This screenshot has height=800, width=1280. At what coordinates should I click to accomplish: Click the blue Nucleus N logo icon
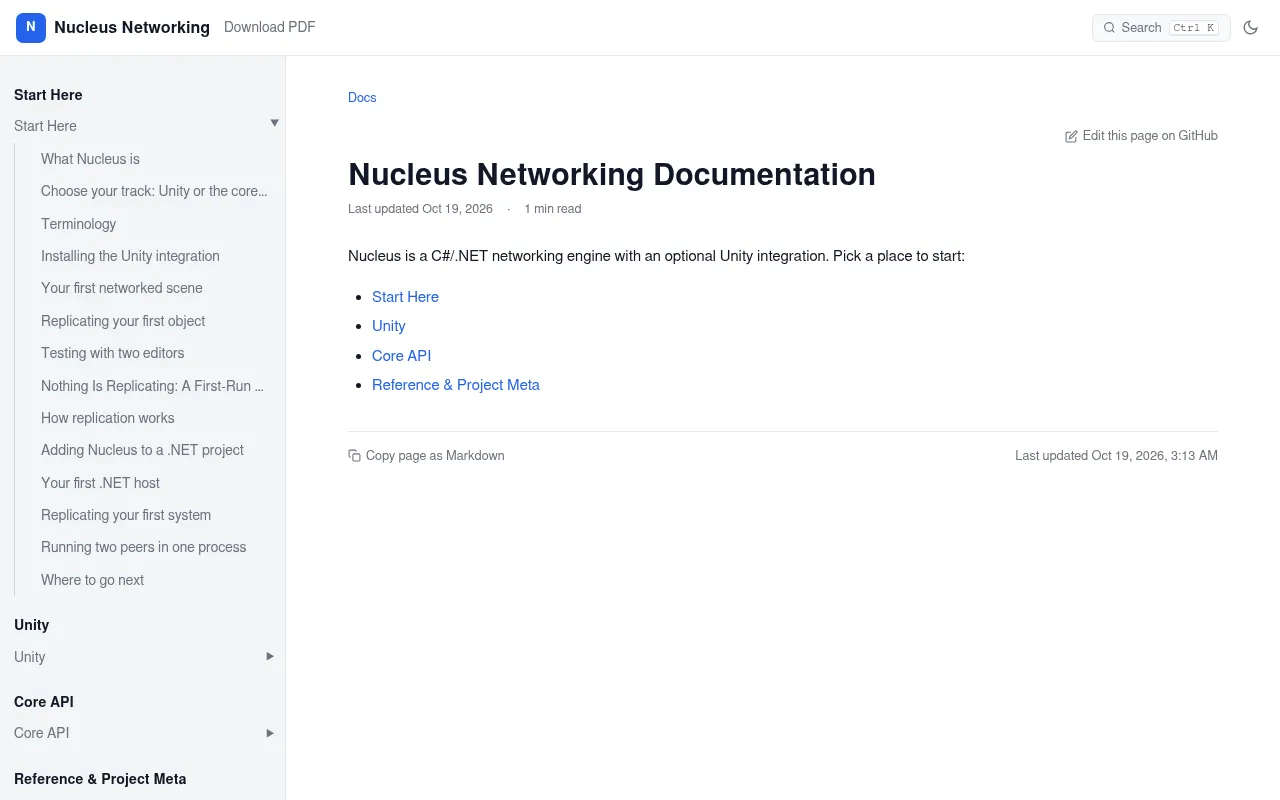(31, 28)
